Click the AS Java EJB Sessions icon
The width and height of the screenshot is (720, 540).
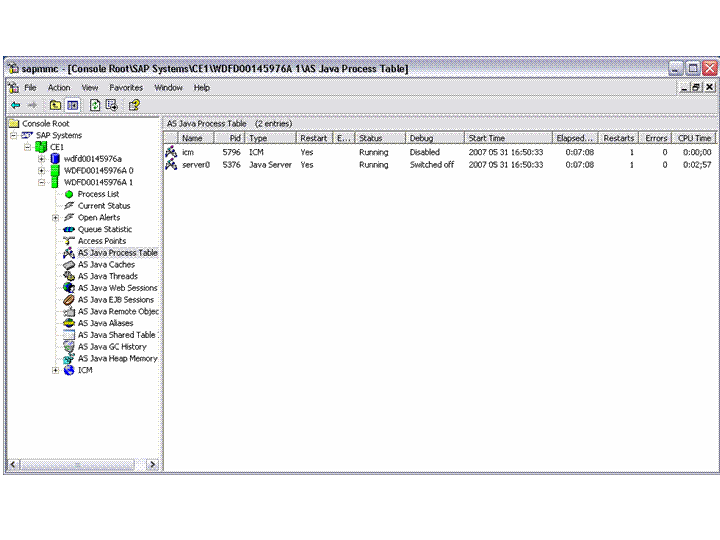[x=69, y=300]
